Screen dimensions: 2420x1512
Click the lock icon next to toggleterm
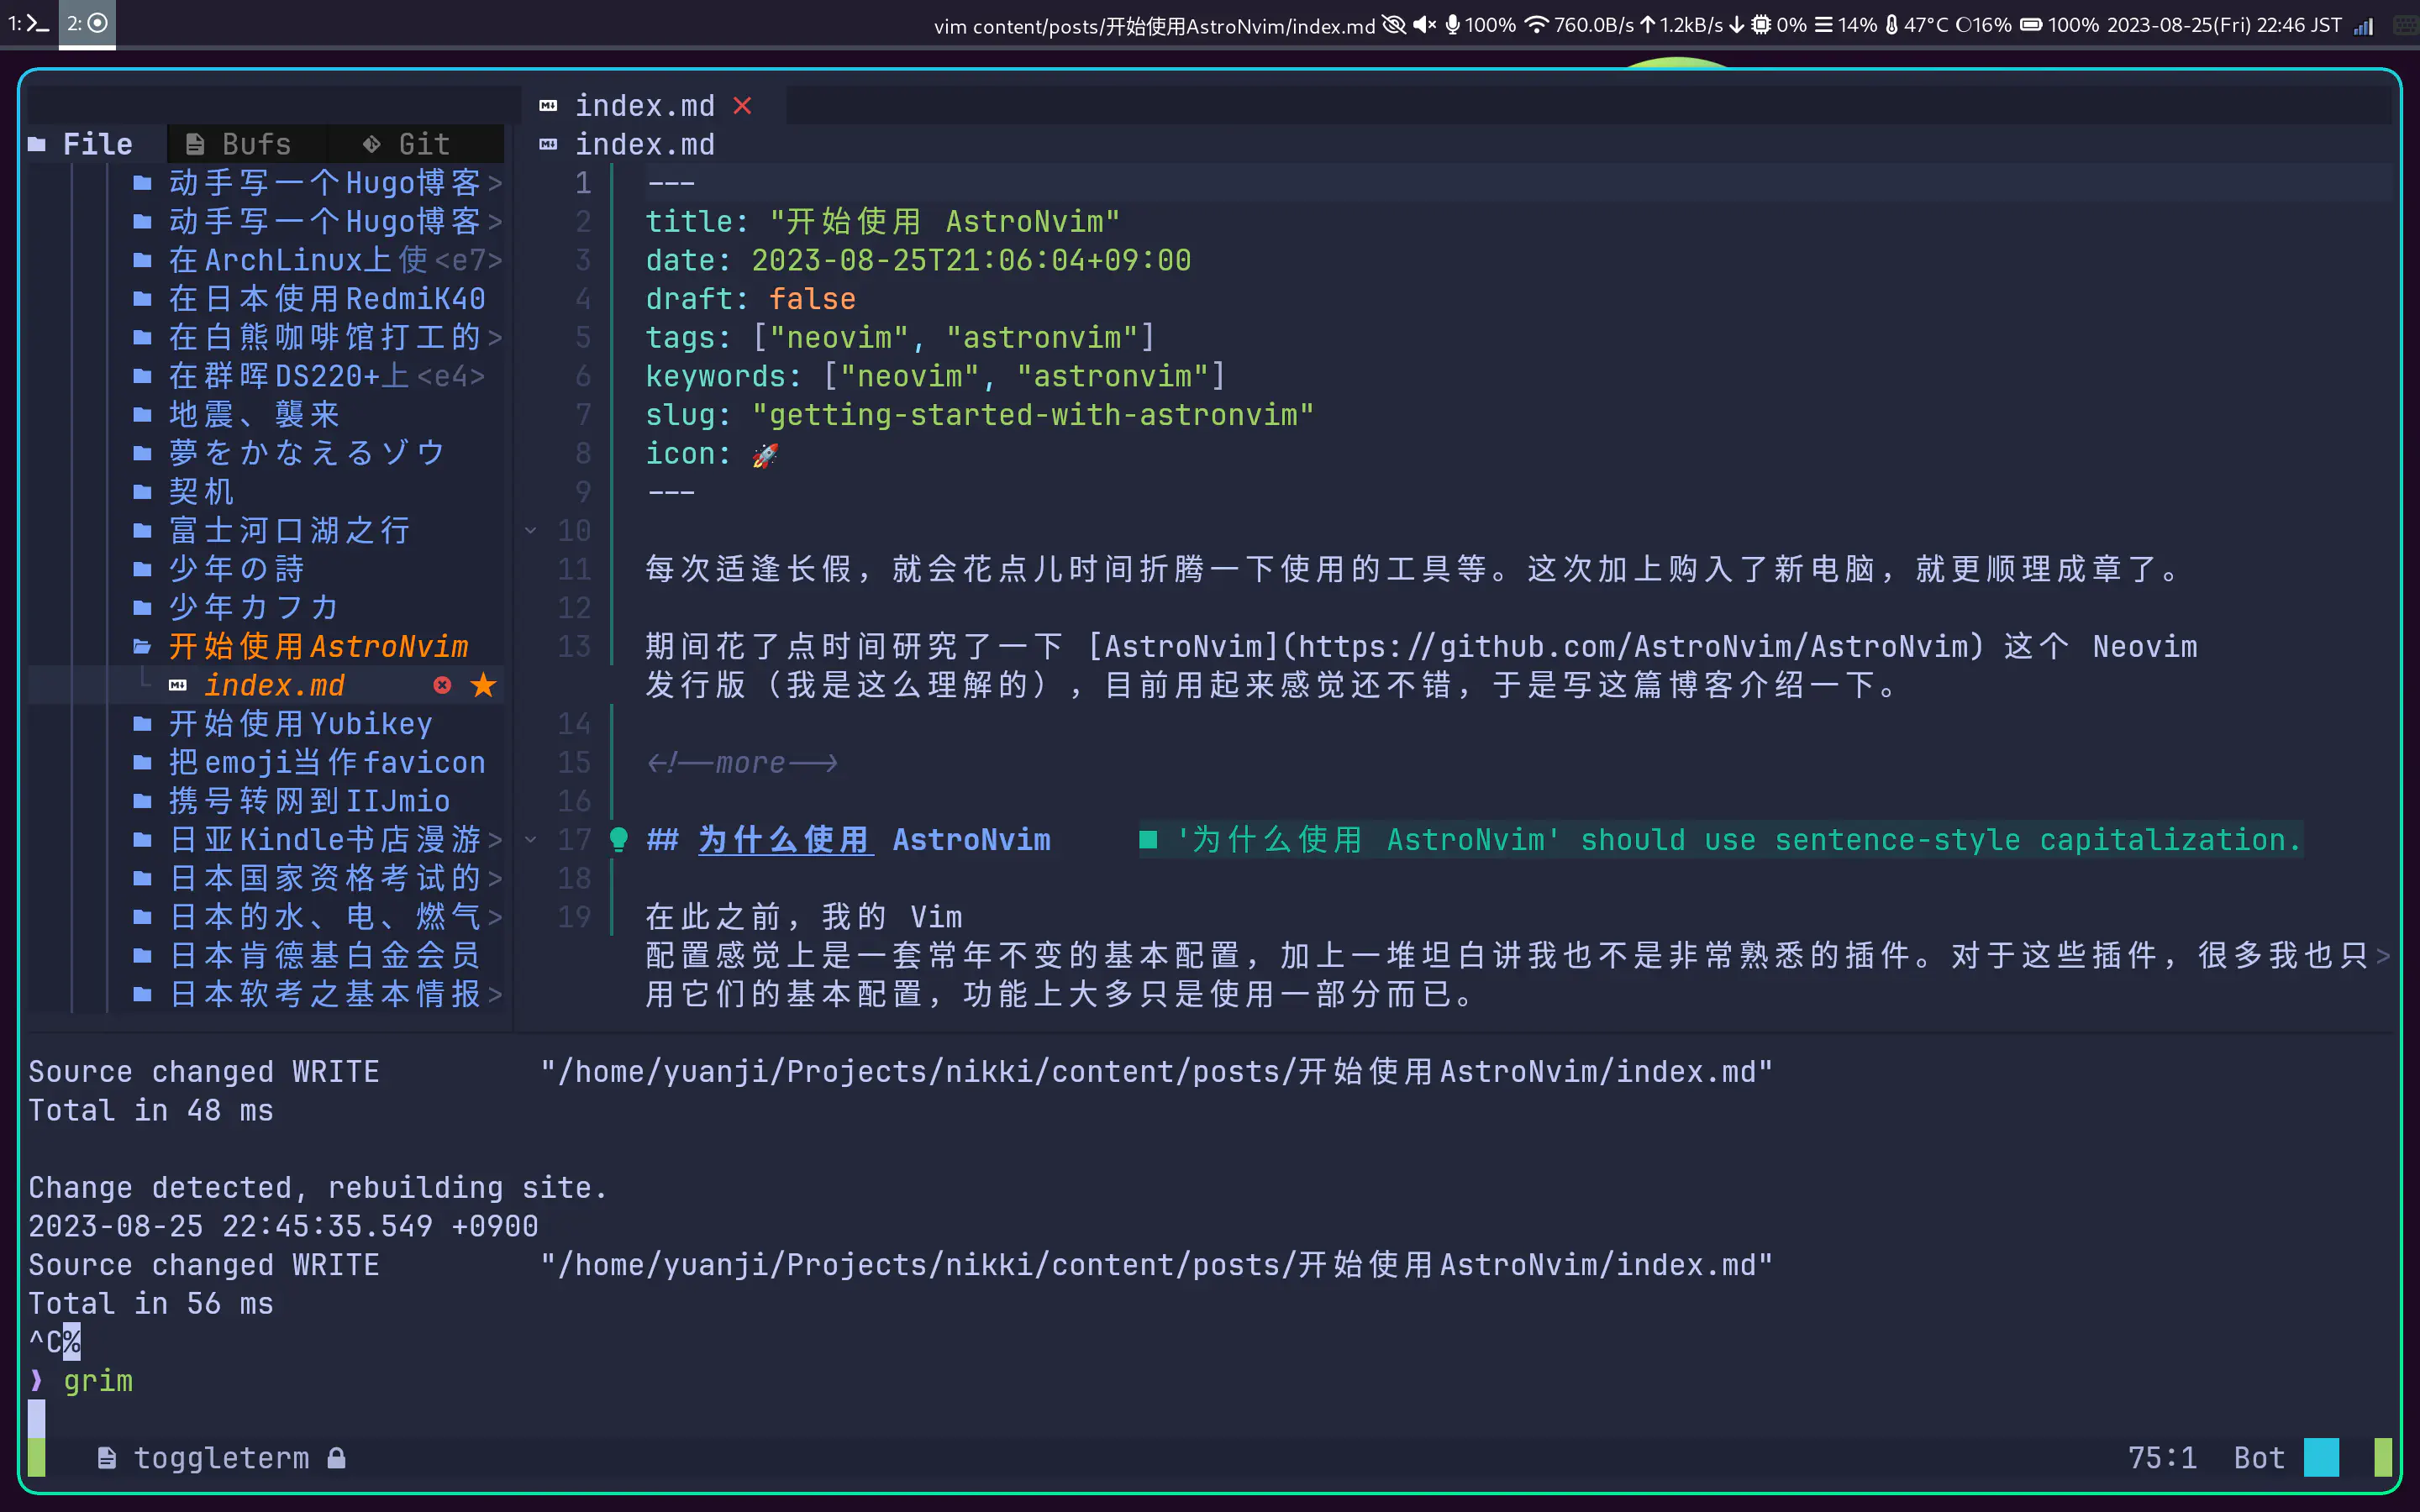coord(337,1458)
